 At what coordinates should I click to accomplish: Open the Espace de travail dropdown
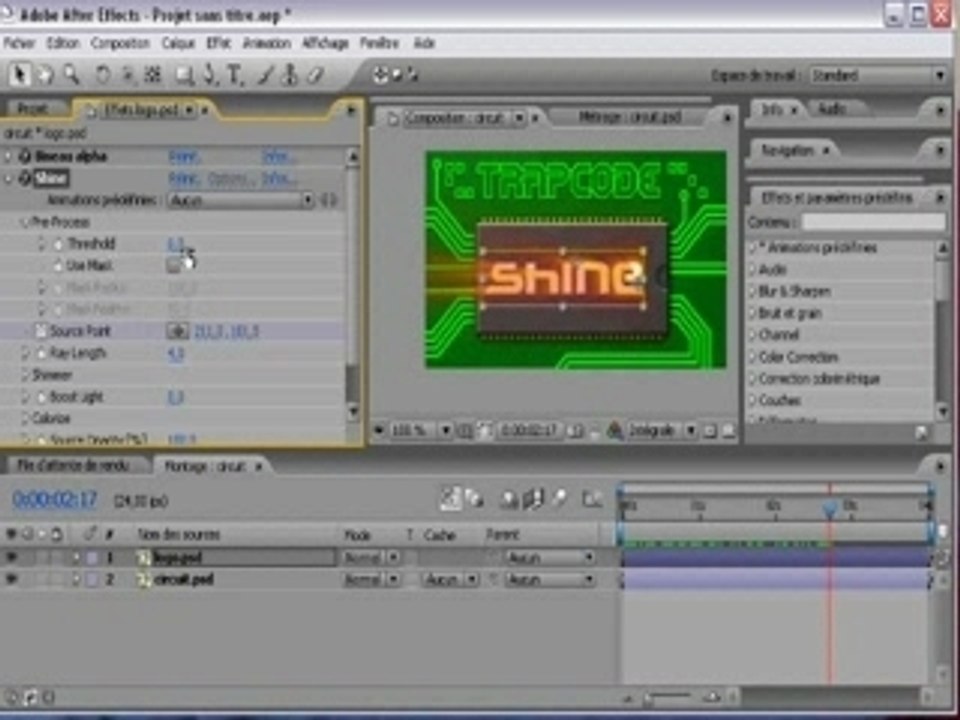877,75
